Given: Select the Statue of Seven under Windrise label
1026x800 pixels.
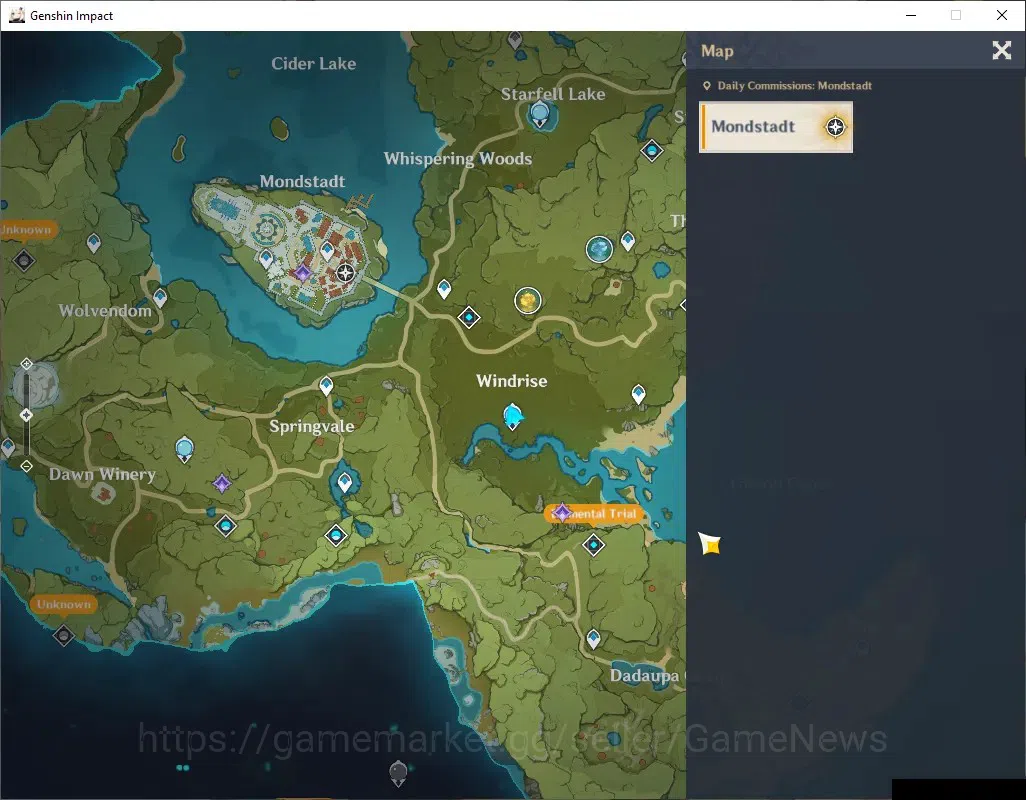Looking at the screenshot, I should (512, 417).
